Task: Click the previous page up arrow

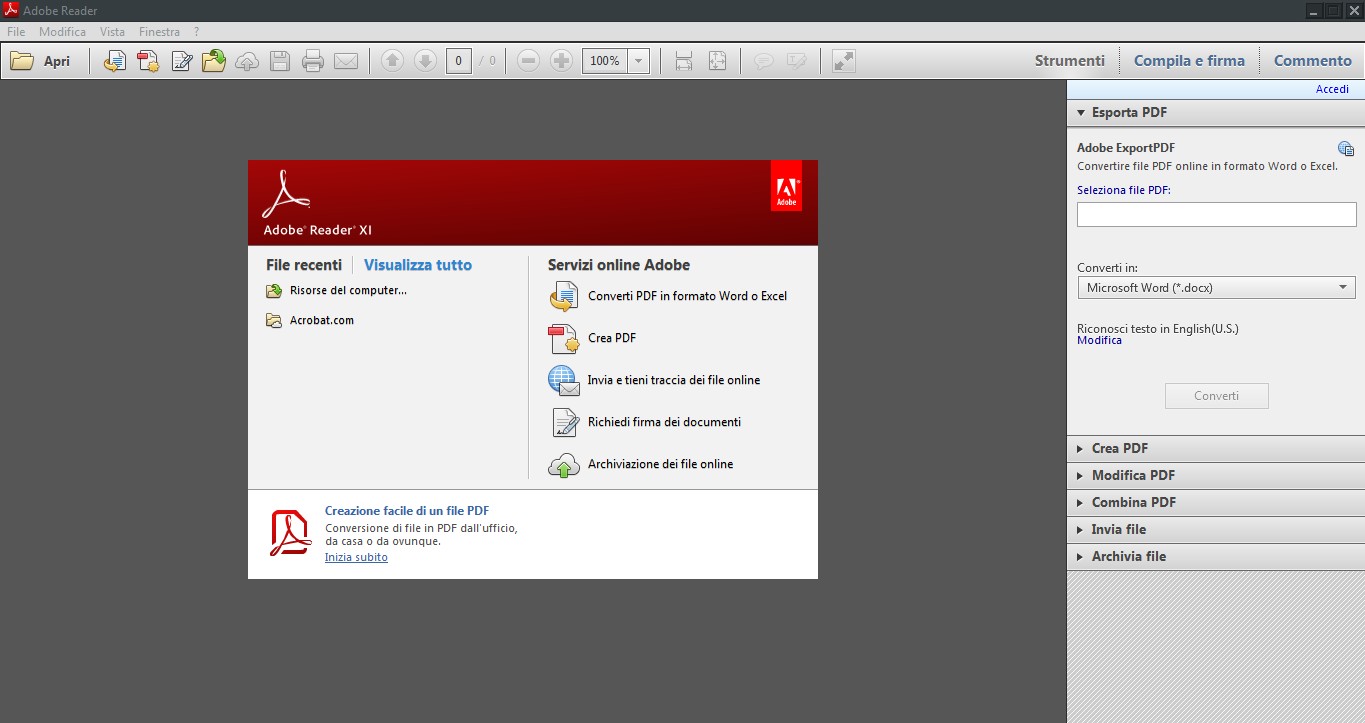Action: coord(392,61)
